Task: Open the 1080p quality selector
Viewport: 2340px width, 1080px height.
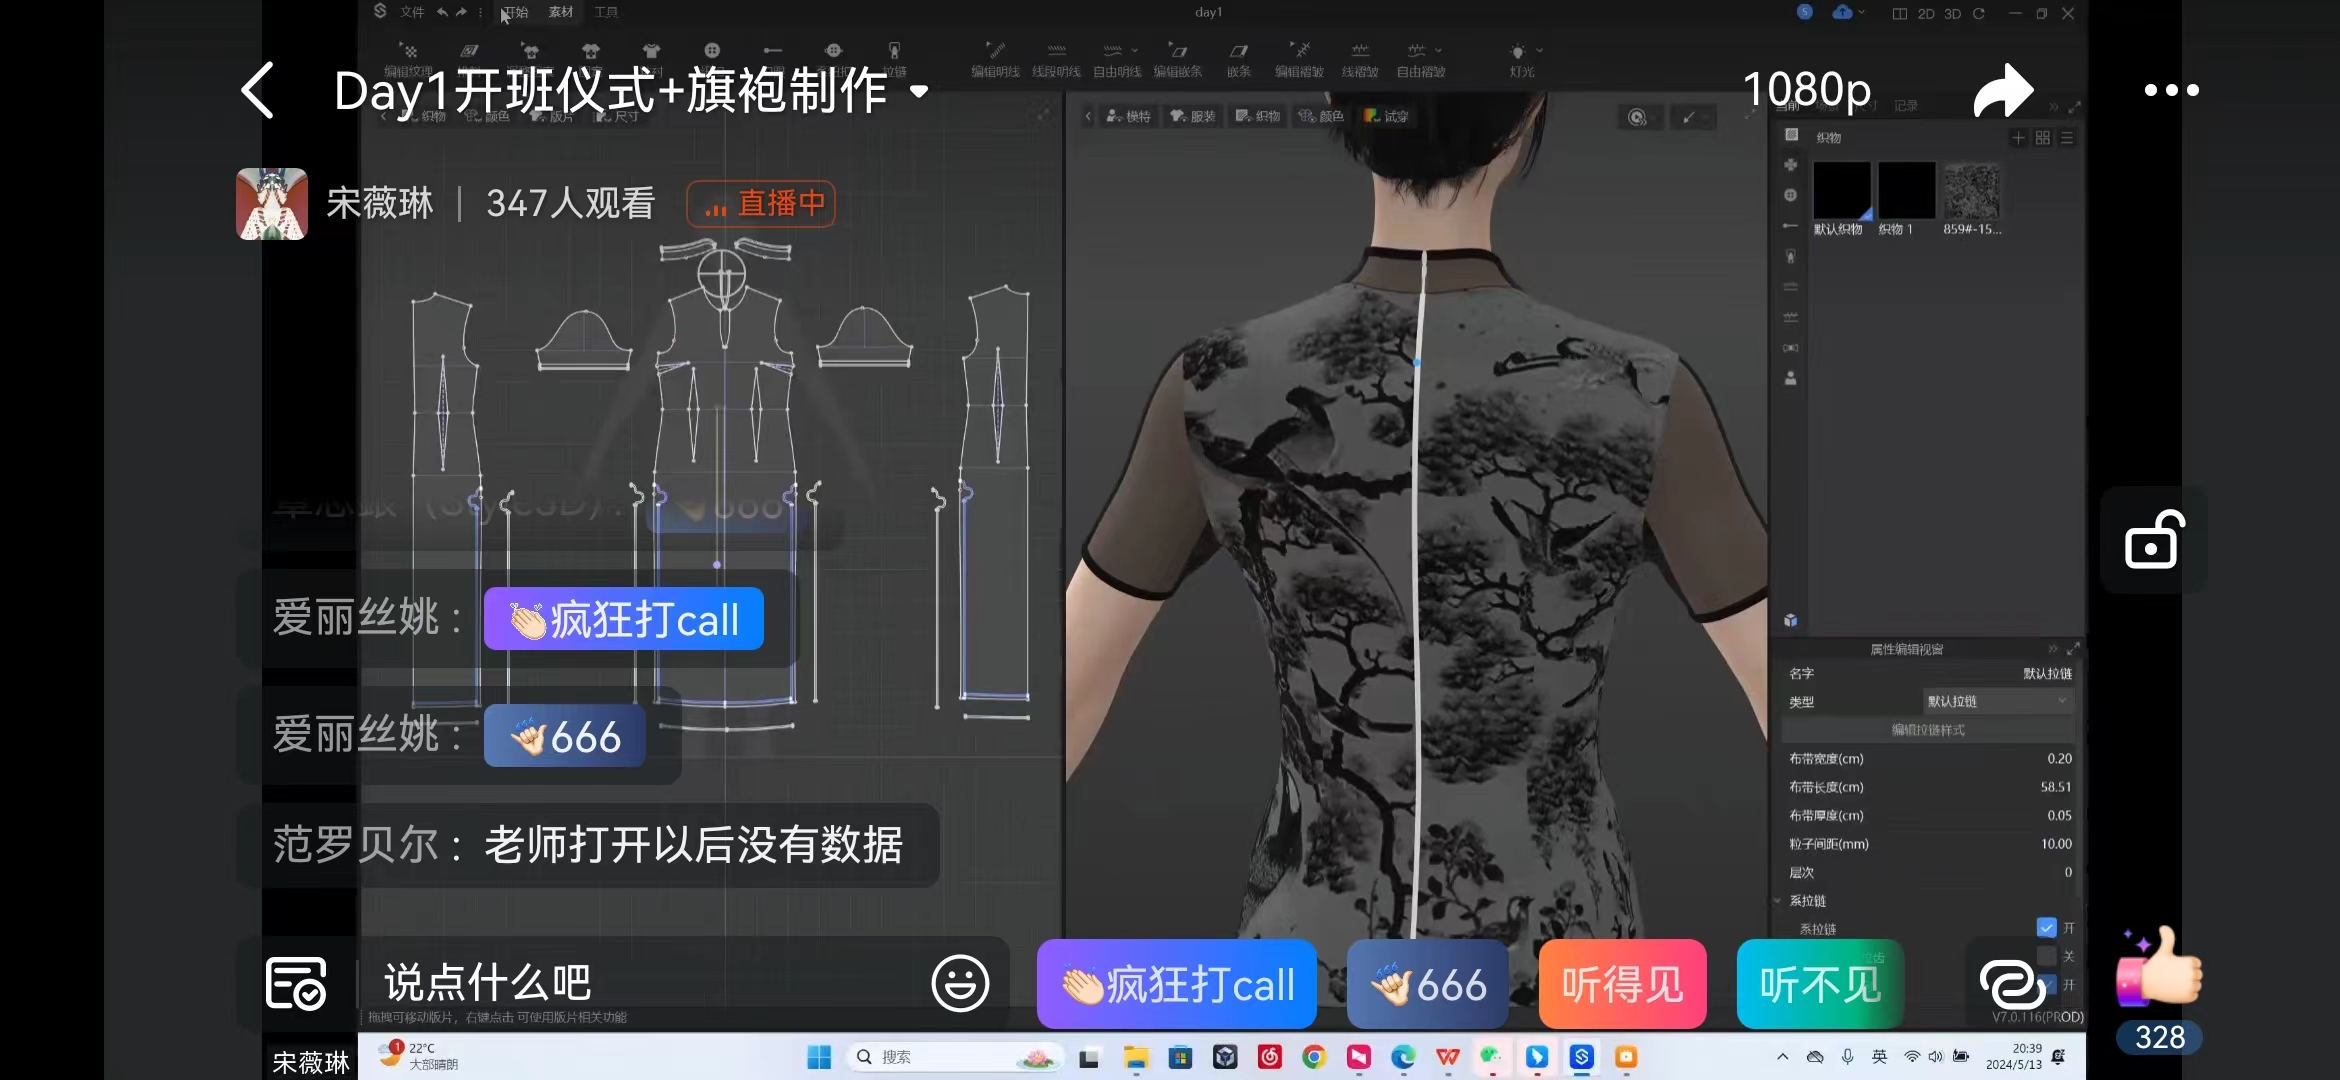Action: 1806,90
